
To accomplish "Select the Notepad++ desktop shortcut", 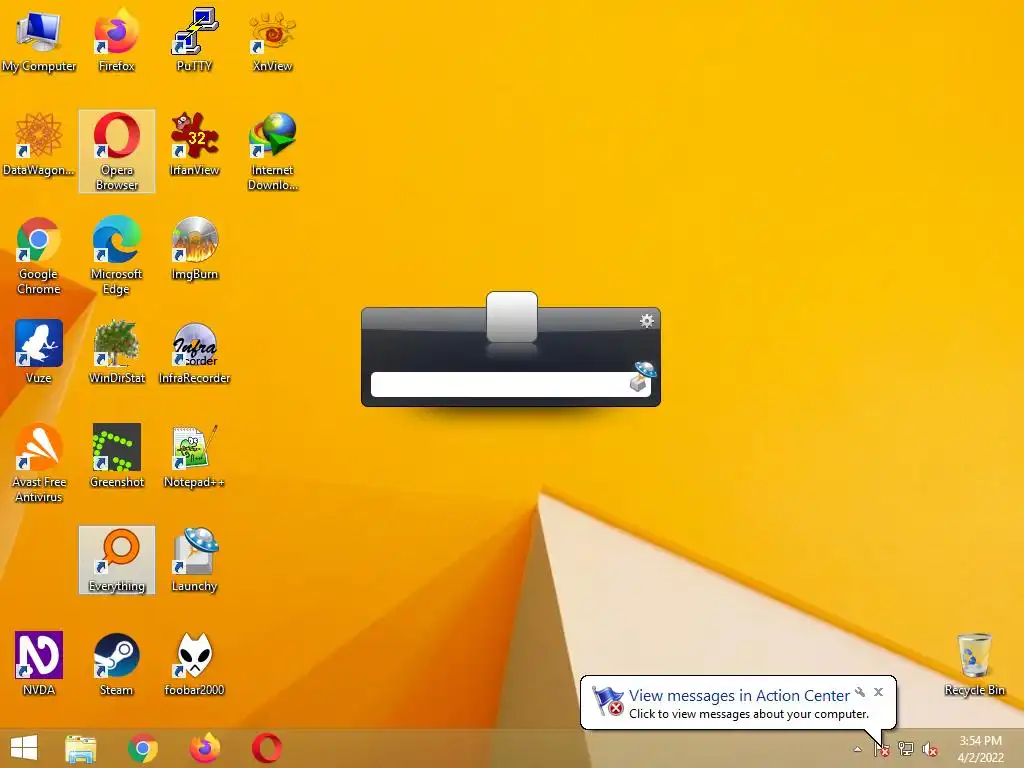I will coord(194,456).
